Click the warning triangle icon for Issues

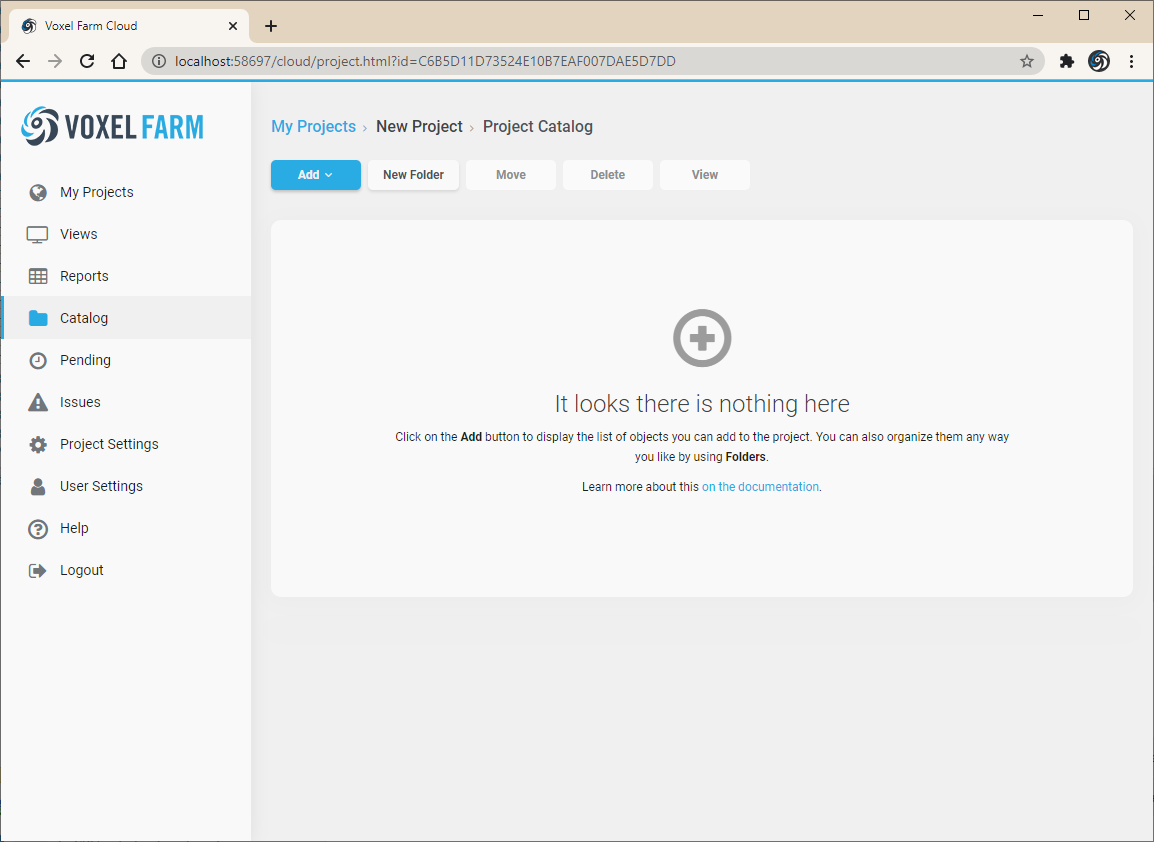tap(38, 402)
